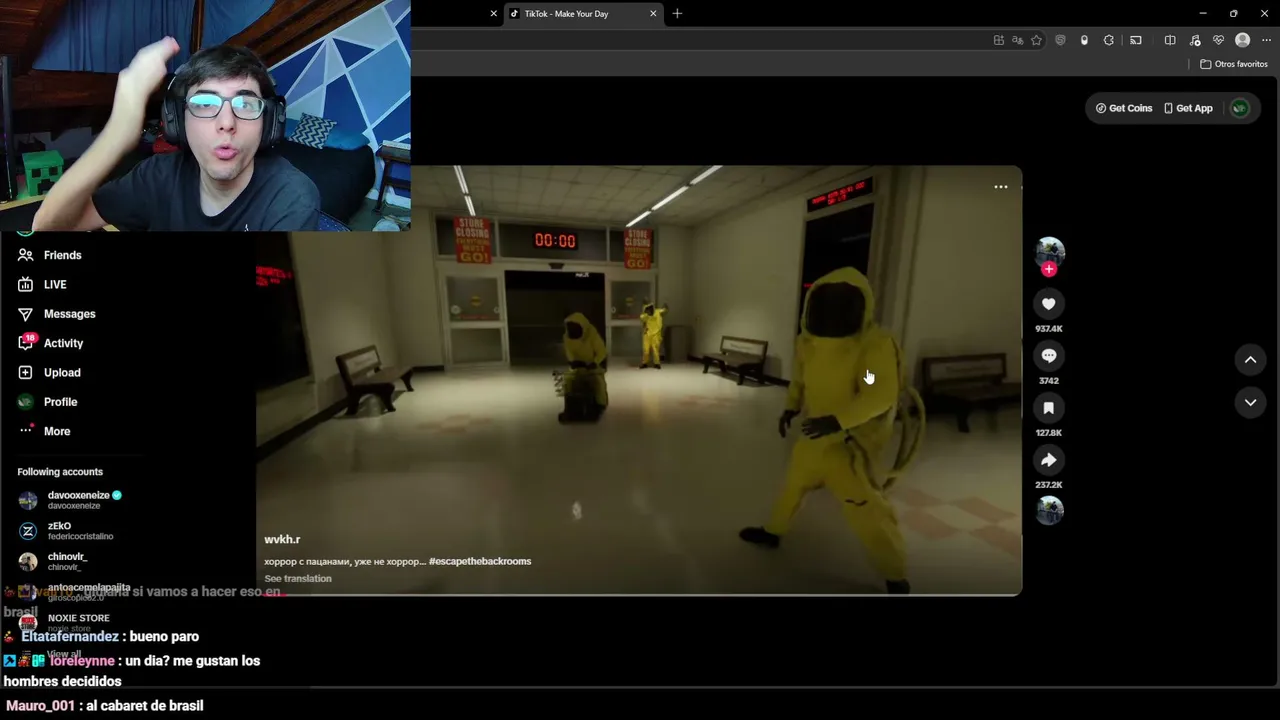
Task: Open the Otros favoritos bookmarks folder
Action: [1234, 64]
